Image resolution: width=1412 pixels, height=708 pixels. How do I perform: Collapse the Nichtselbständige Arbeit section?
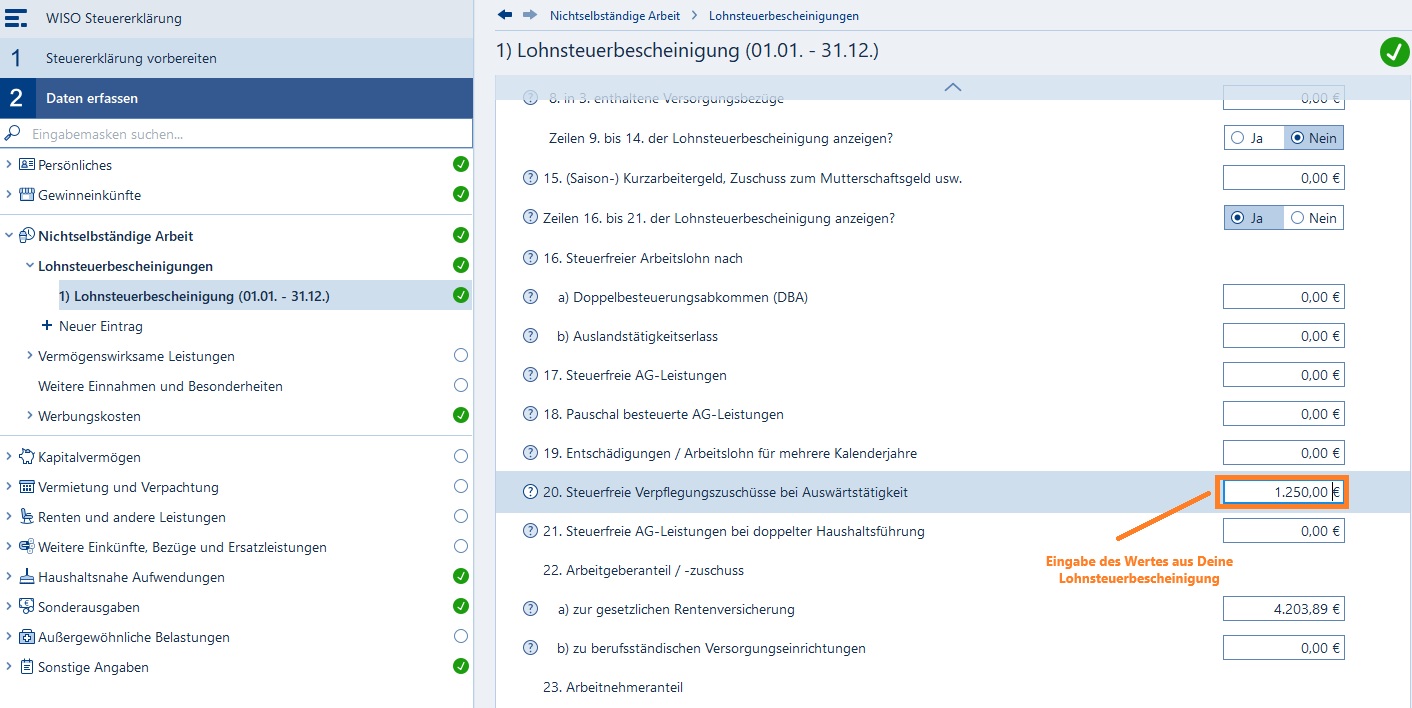pyautogui.click(x=9, y=236)
